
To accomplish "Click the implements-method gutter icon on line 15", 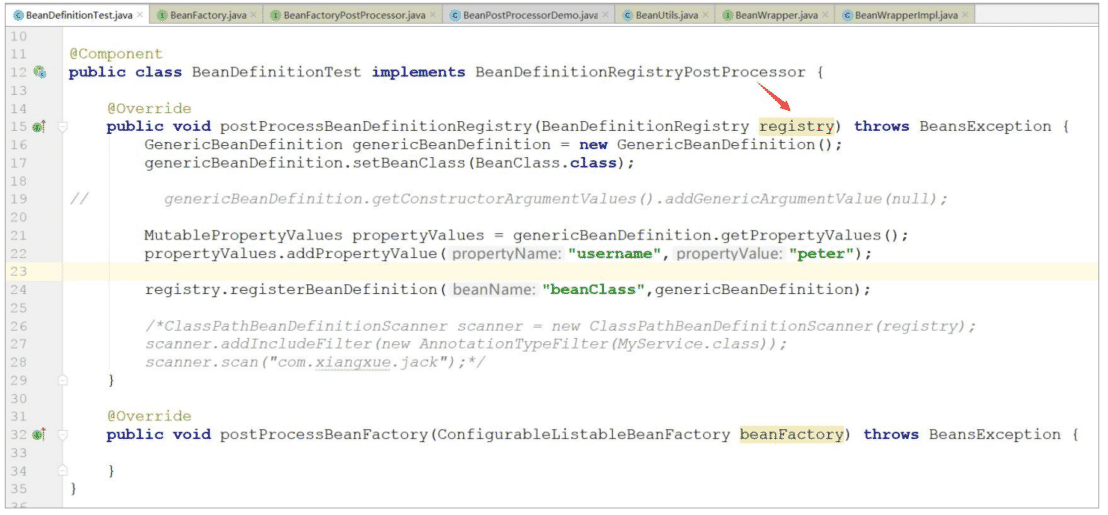I will click(x=39, y=126).
